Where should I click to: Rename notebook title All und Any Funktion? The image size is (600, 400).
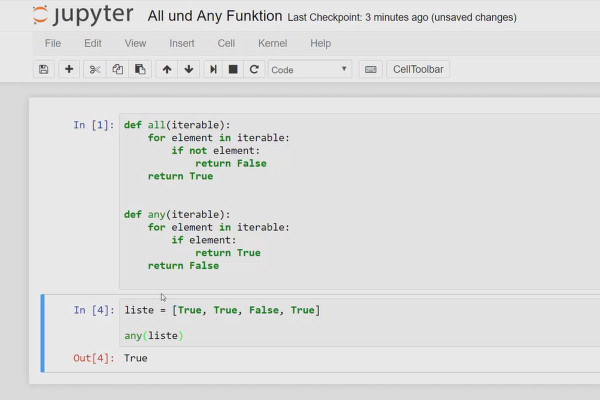click(x=215, y=16)
